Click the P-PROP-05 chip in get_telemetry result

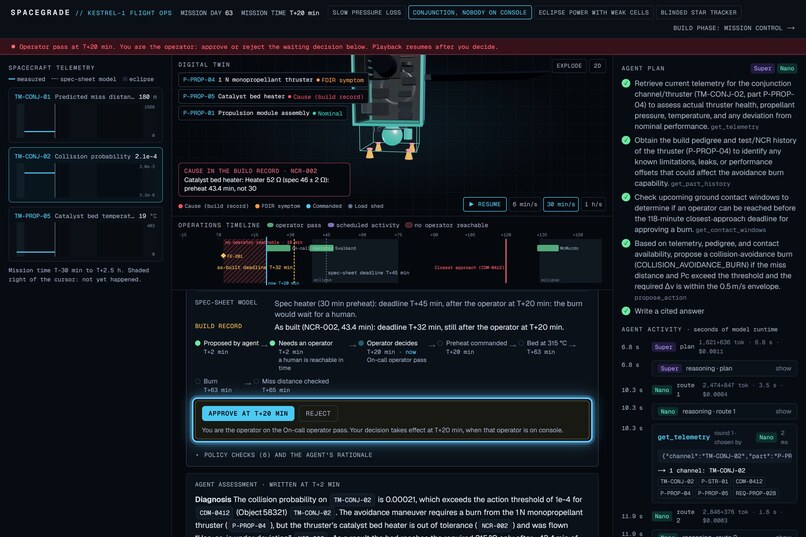pos(713,493)
